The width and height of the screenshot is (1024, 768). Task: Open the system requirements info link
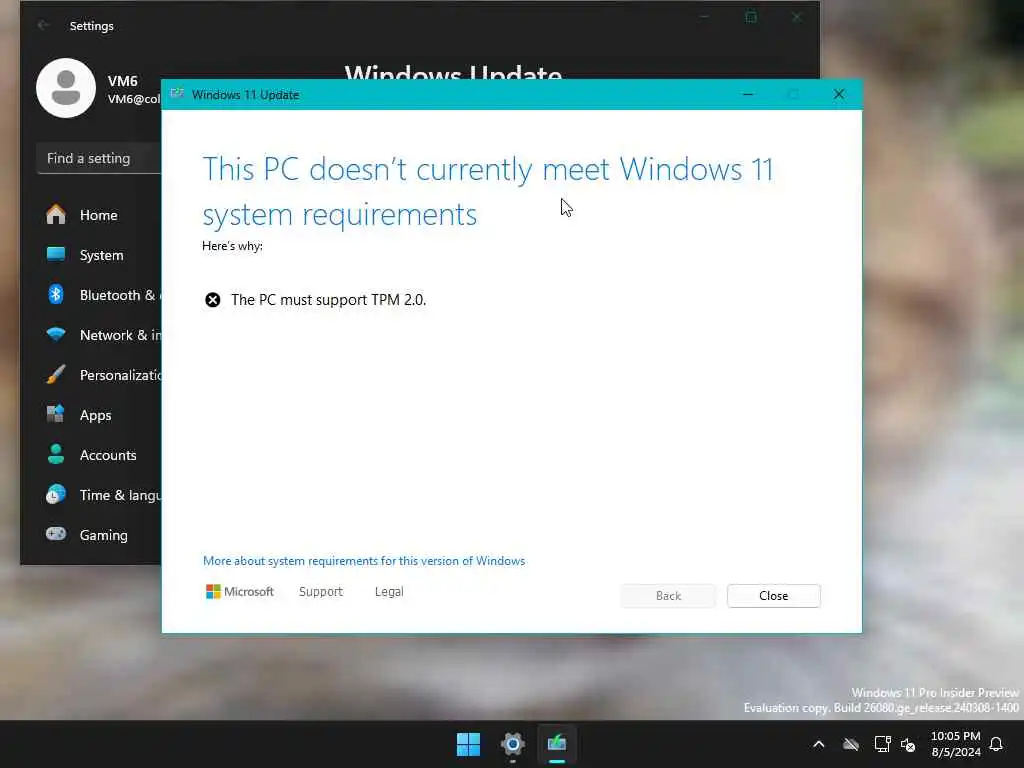pos(364,561)
